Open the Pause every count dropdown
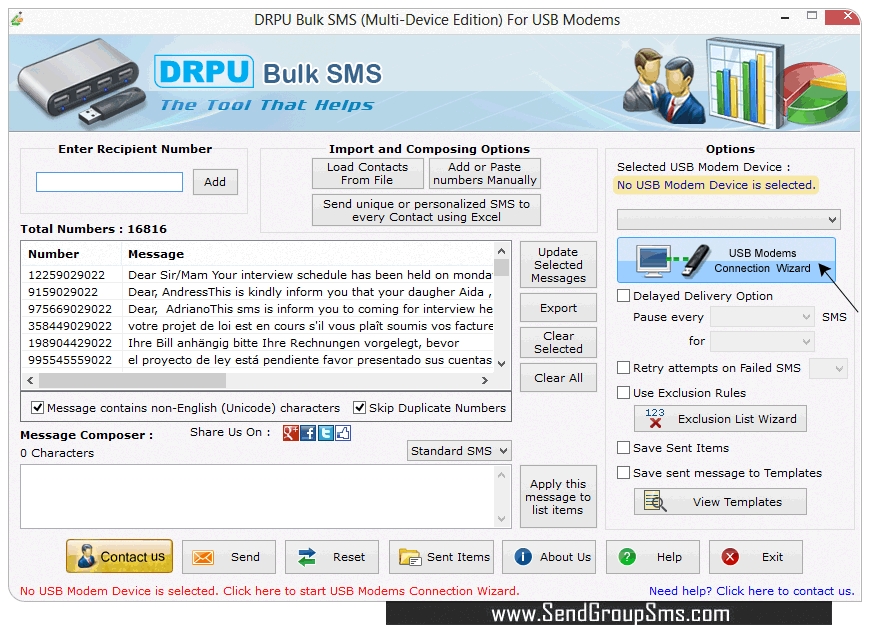The image size is (870, 629). click(x=762, y=317)
